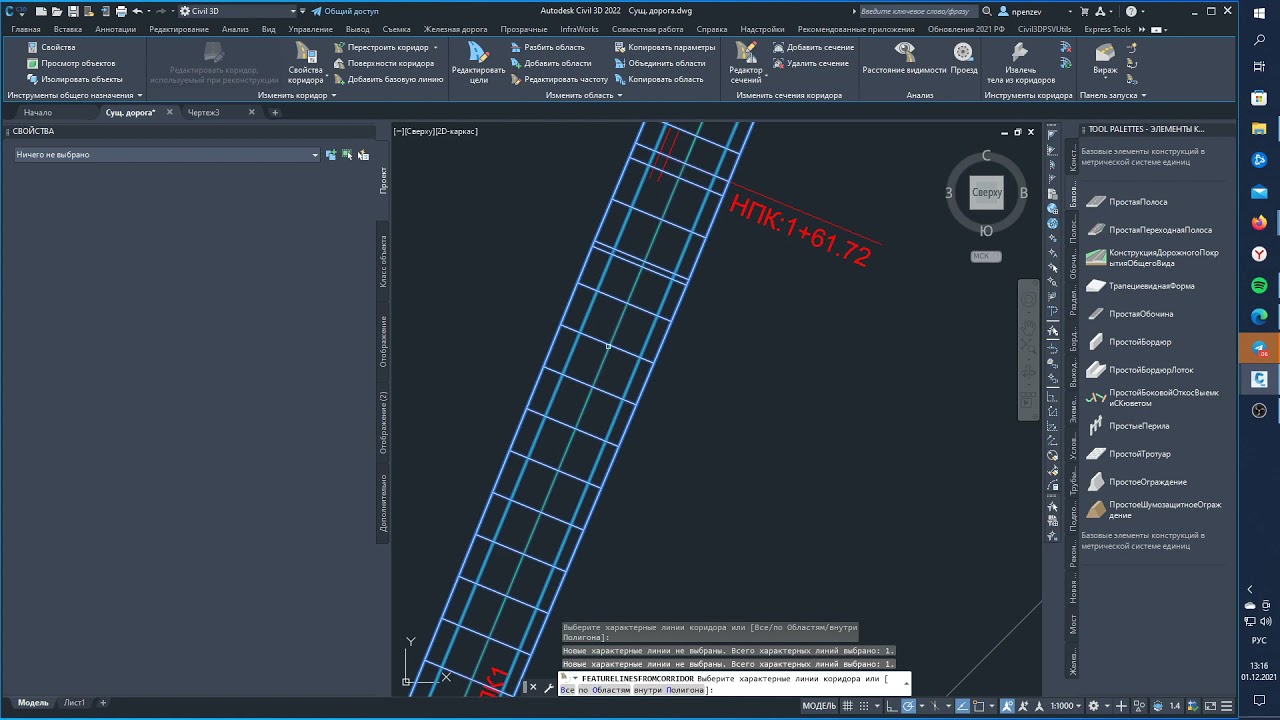Open Spotify from the taskbar

tap(1259, 285)
